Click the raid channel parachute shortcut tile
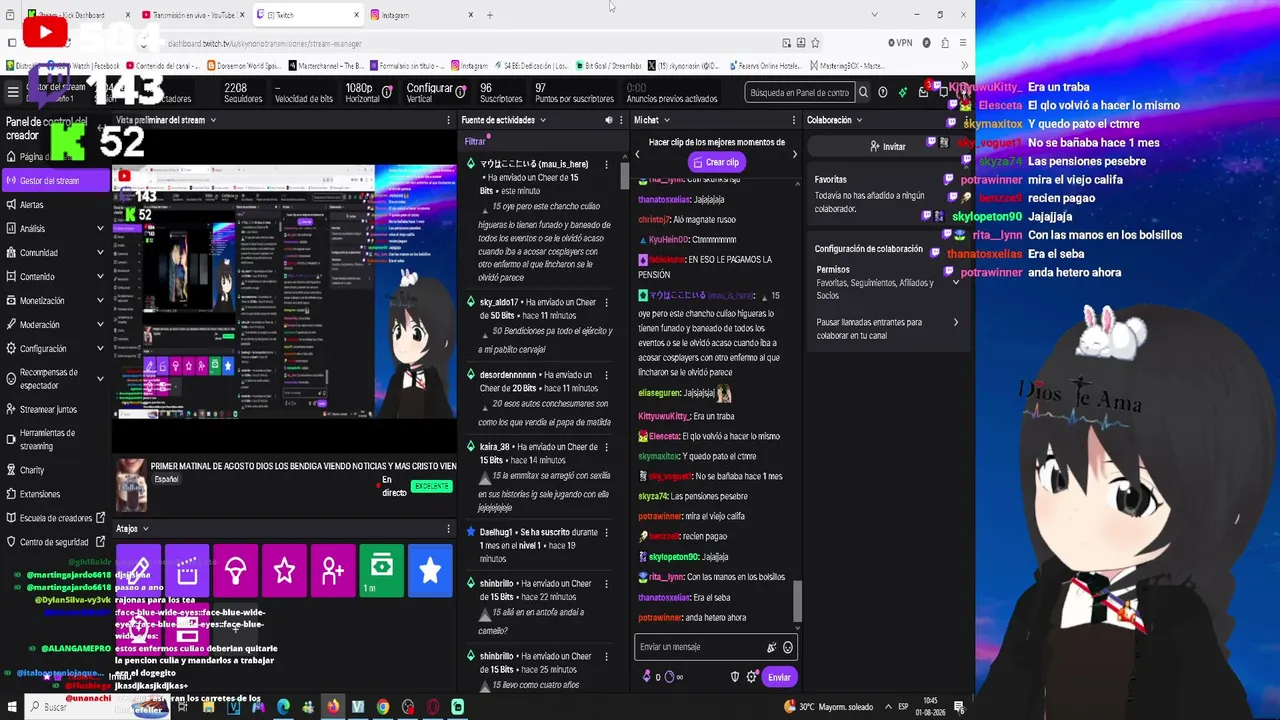This screenshot has width=1280, height=720. [236, 570]
